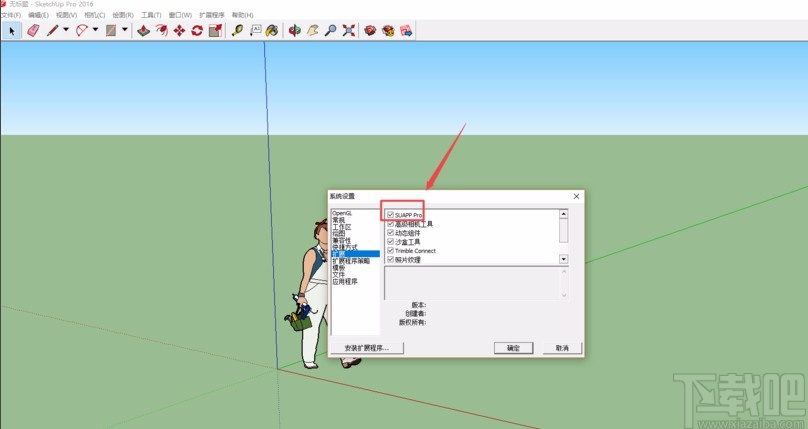Open the 文件(F) menu
The width and height of the screenshot is (808, 429).
(11, 15)
